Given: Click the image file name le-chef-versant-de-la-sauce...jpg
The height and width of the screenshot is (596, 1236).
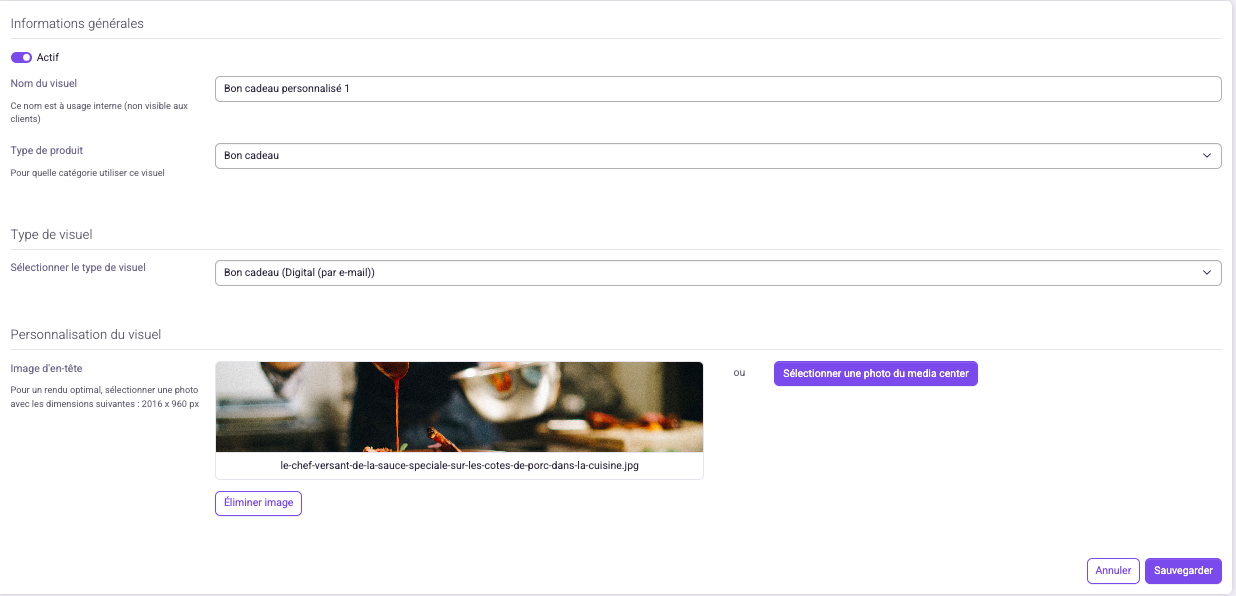Looking at the screenshot, I should coord(459,466).
